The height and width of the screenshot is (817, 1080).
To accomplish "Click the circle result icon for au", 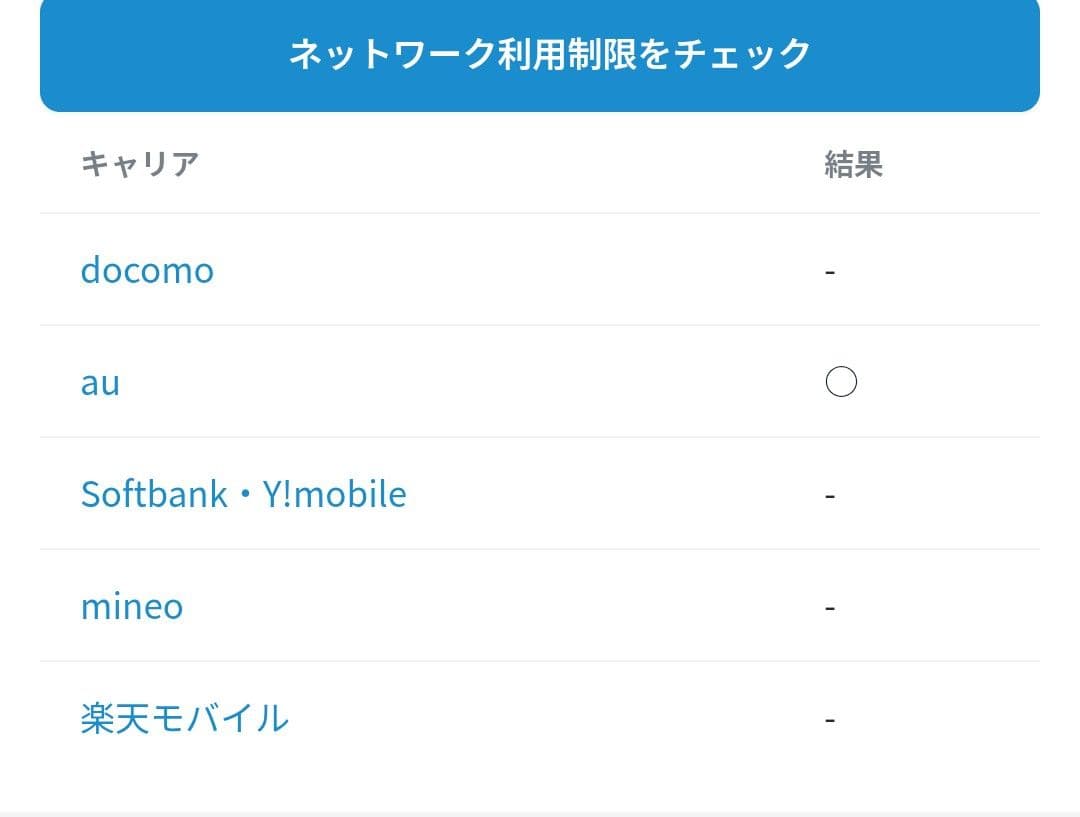I will (841, 382).
